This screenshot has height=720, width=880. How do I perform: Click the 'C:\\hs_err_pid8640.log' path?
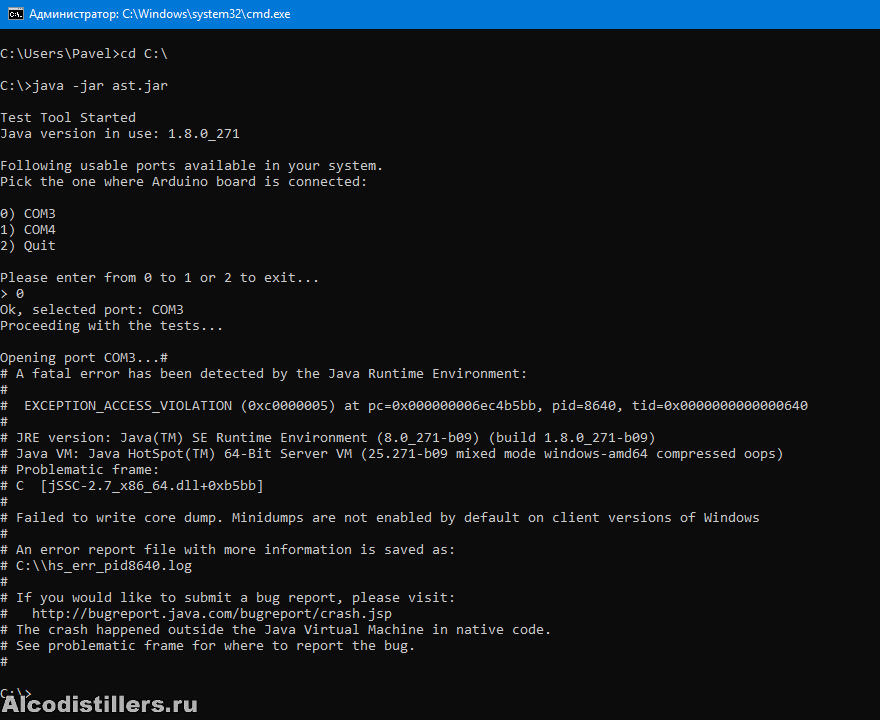pos(104,566)
